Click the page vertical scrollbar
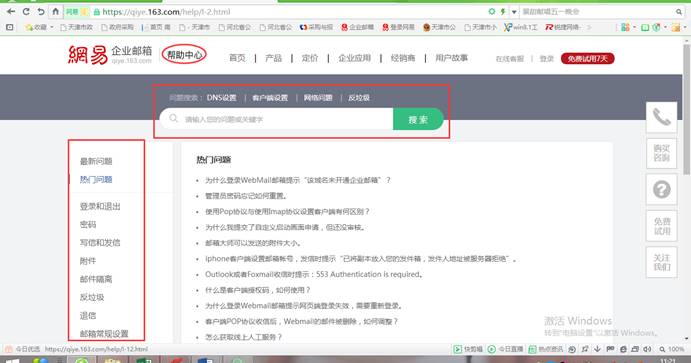This screenshot has width=691, height=363. (686, 108)
